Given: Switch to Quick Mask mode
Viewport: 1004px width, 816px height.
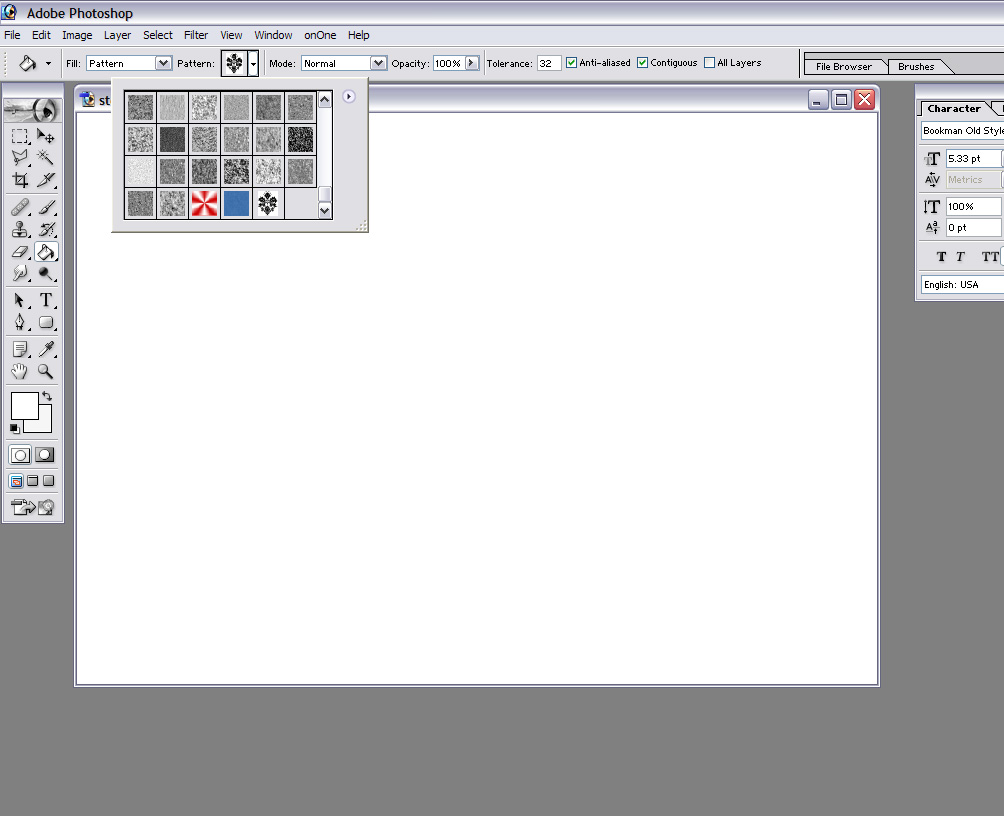Looking at the screenshot, I should tap(44, 455).
